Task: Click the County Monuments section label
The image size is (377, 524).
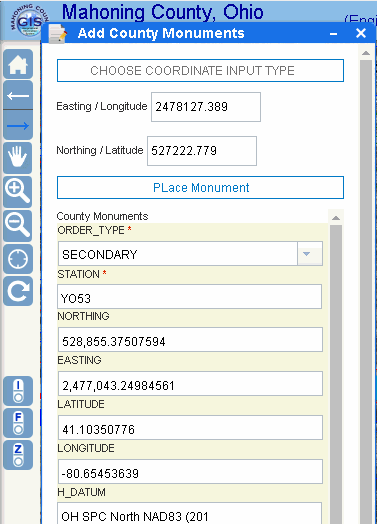Action: (x=102, y=216)
